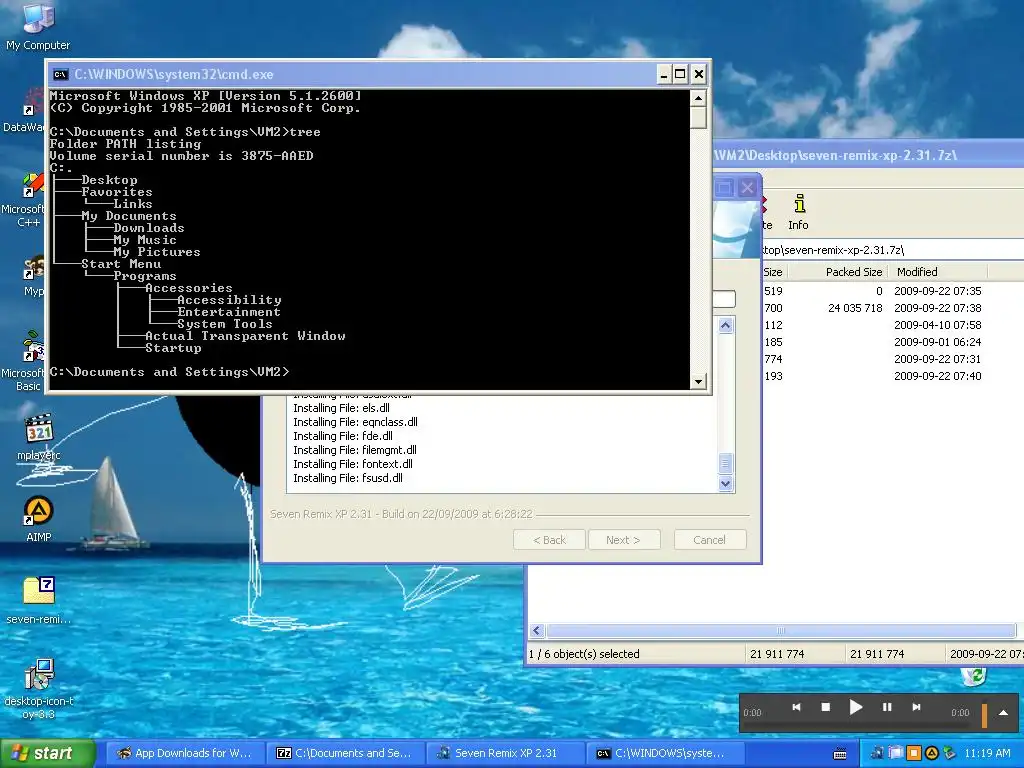Switch to App Downloads taskbar window
Screen dimensions: 1024x768
click(184, 753)
